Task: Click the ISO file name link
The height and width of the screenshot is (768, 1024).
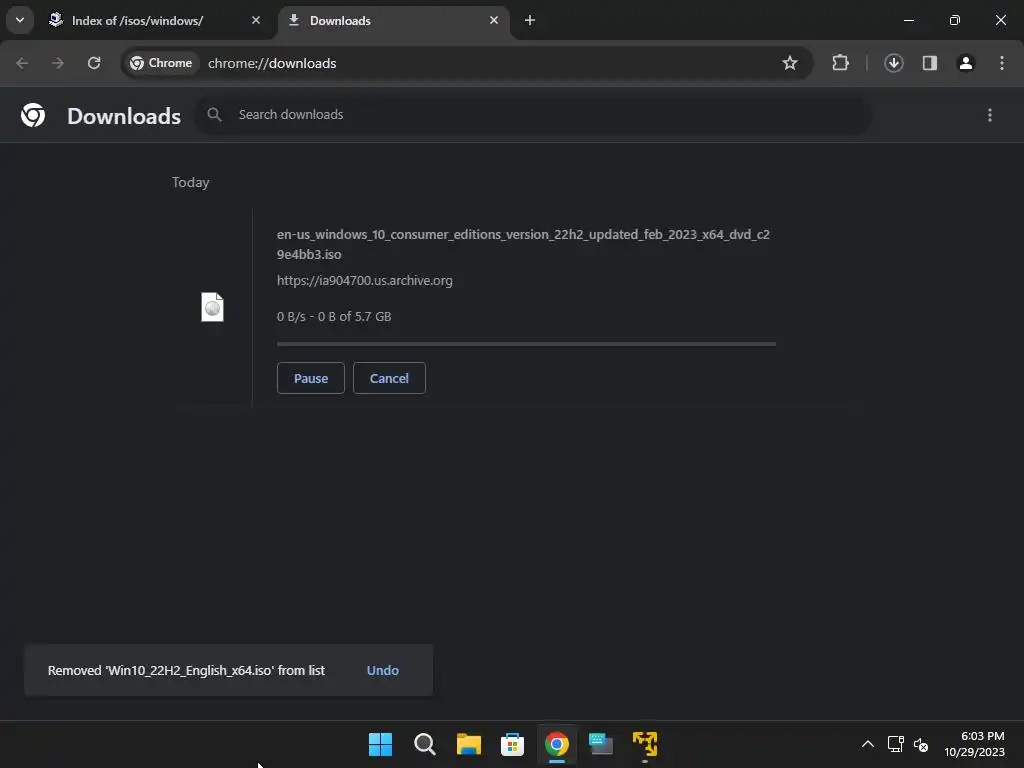Action: 523,244
